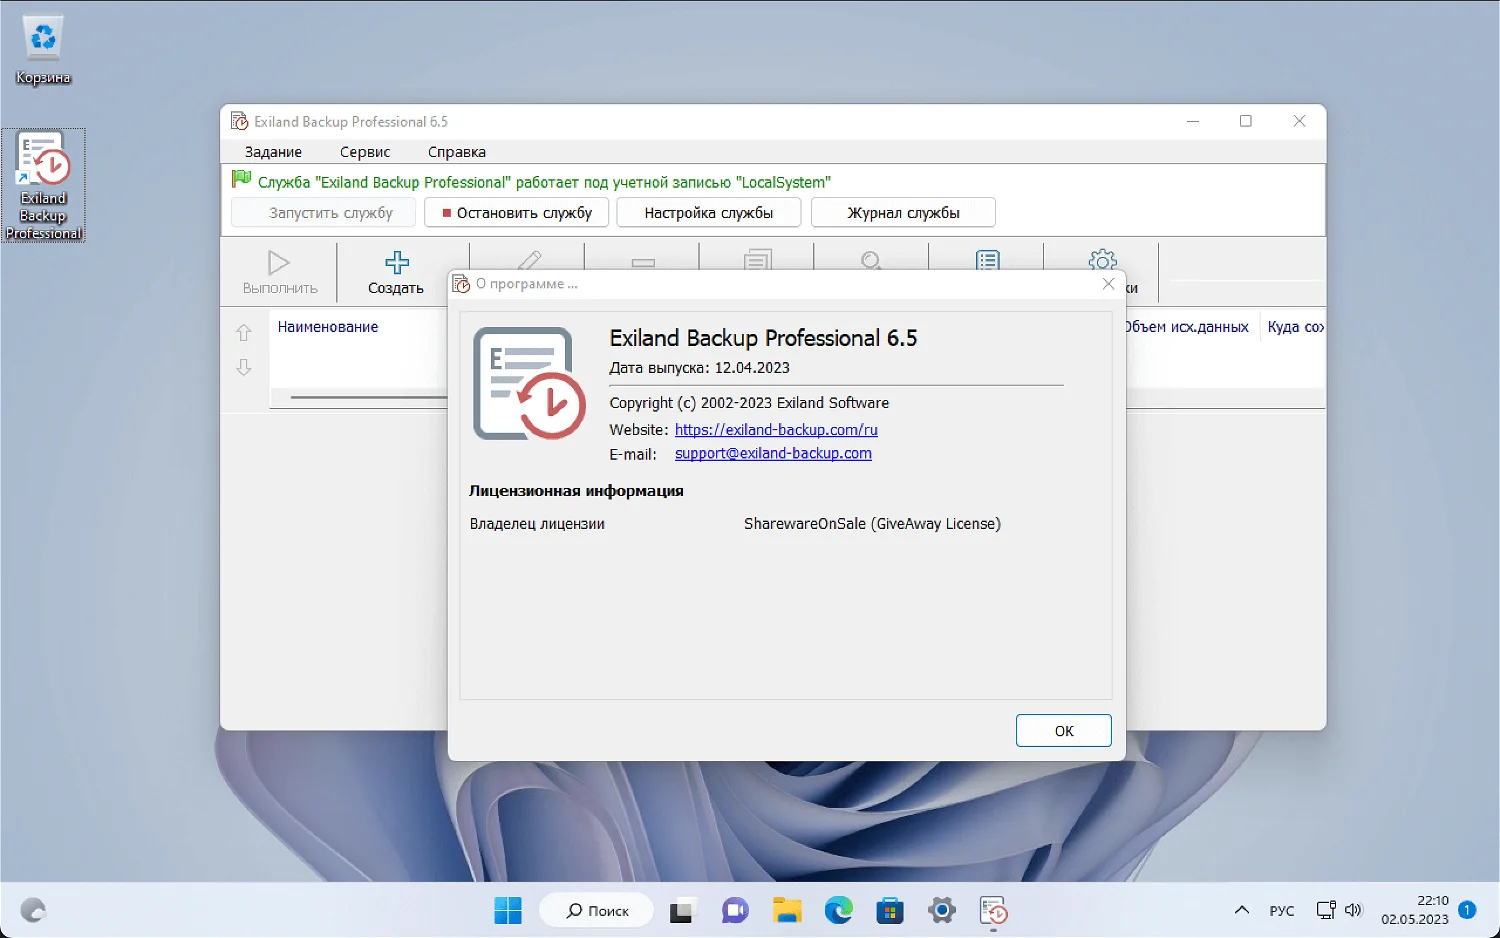Launch Microsoft Edge from the taskbar

tap(839, 911)
